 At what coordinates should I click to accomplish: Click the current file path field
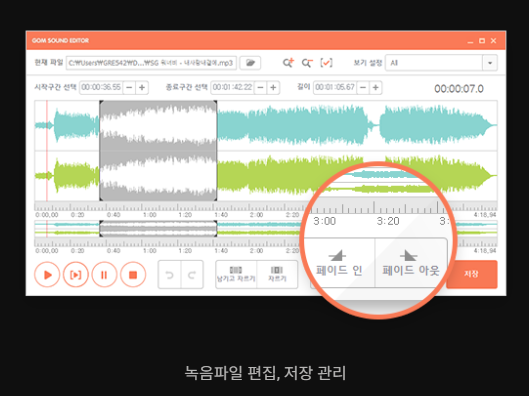pos(151,63)
